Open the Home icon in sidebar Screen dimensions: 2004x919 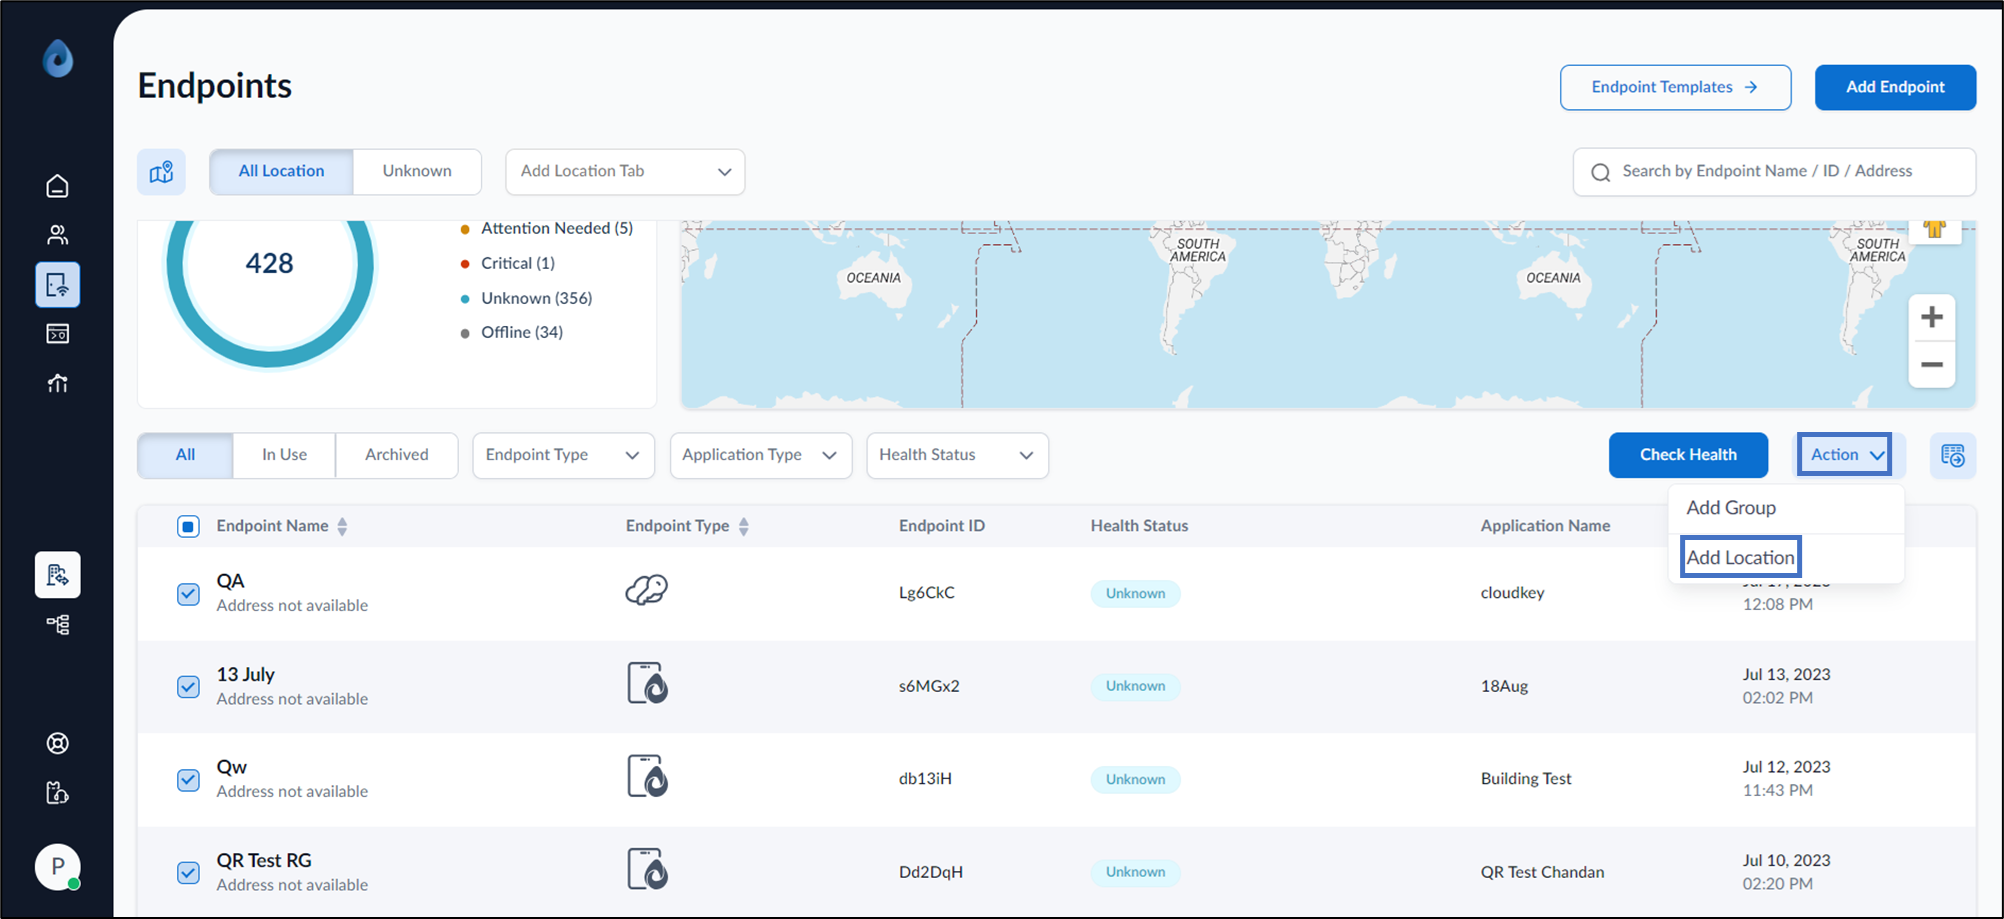pyautogui.click(x=58, y=186)
